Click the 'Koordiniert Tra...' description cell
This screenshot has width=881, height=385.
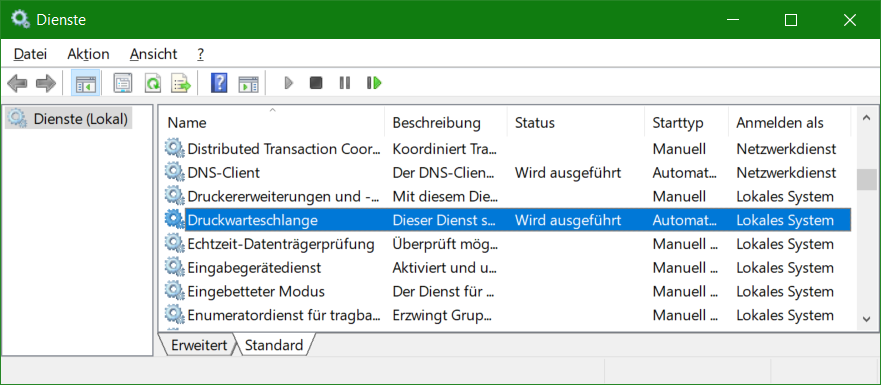444,149
